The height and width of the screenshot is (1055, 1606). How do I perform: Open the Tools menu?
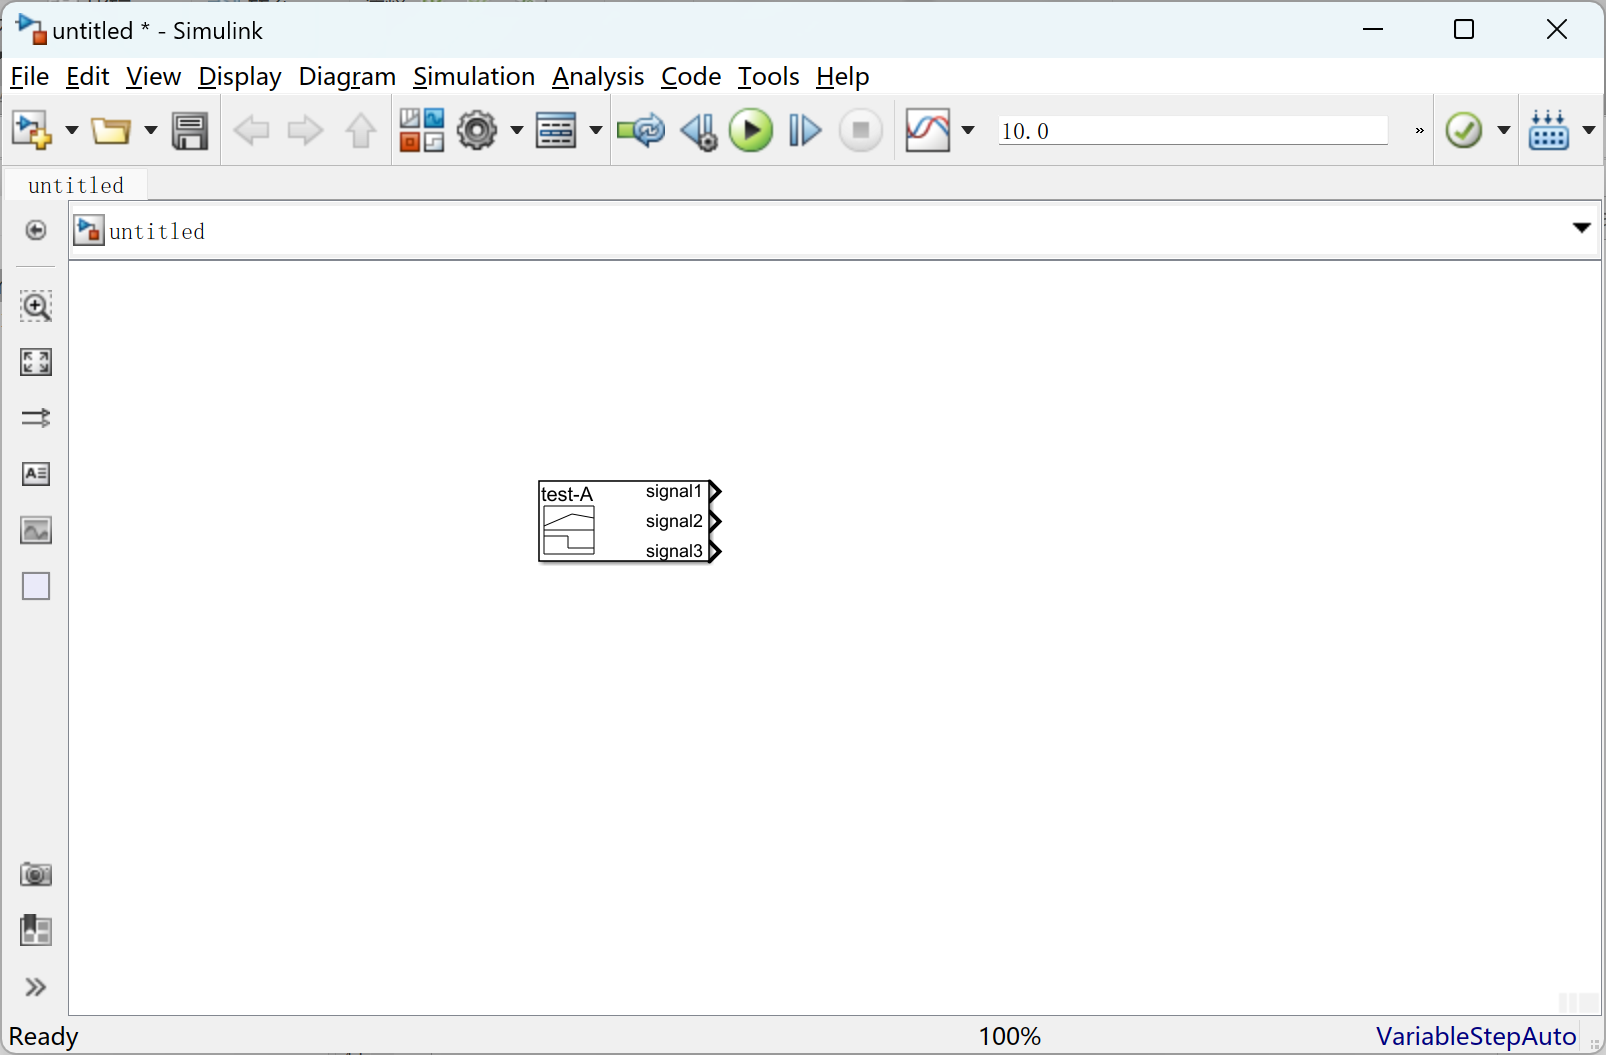[768, 77]
